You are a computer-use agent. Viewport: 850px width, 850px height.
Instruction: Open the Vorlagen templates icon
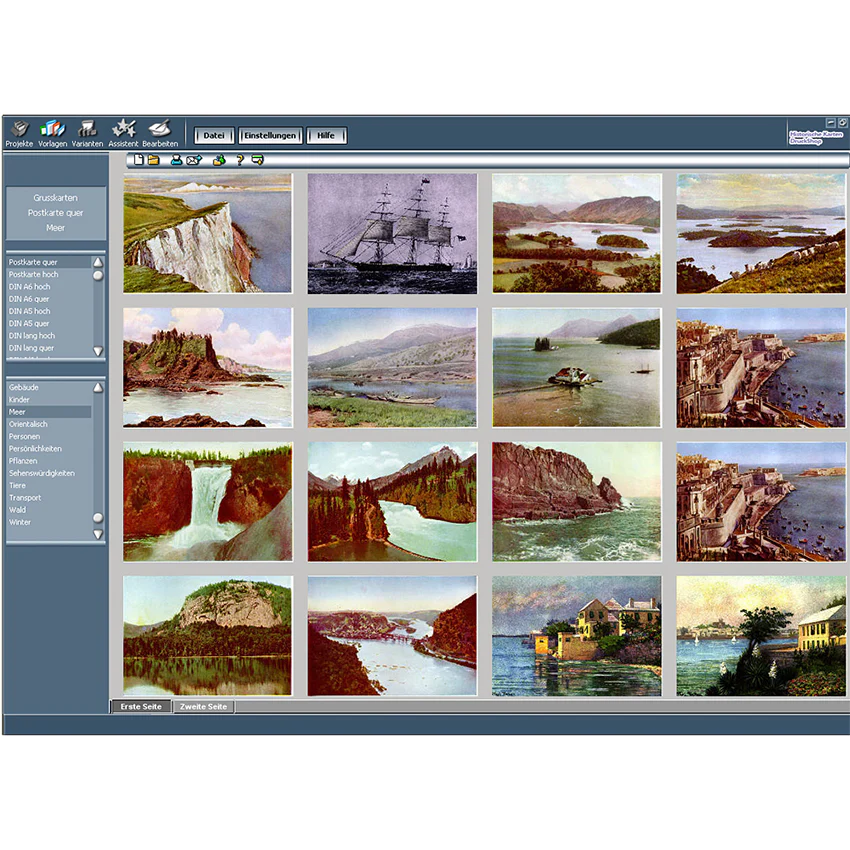pyautogui.click(x=53, y=133)
